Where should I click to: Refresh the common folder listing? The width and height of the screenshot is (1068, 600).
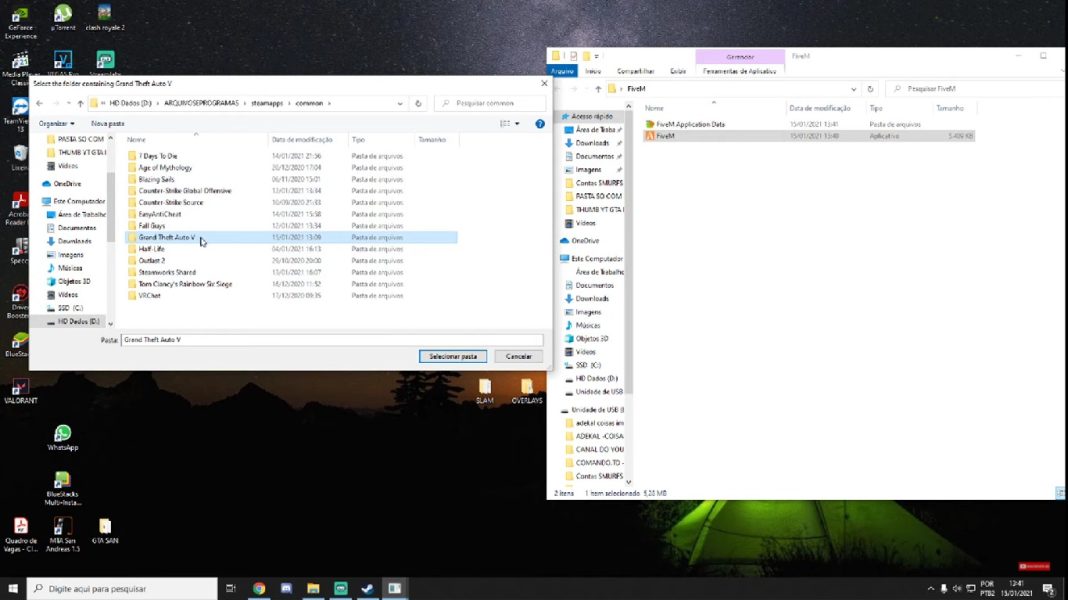click(x=418, y=104)
